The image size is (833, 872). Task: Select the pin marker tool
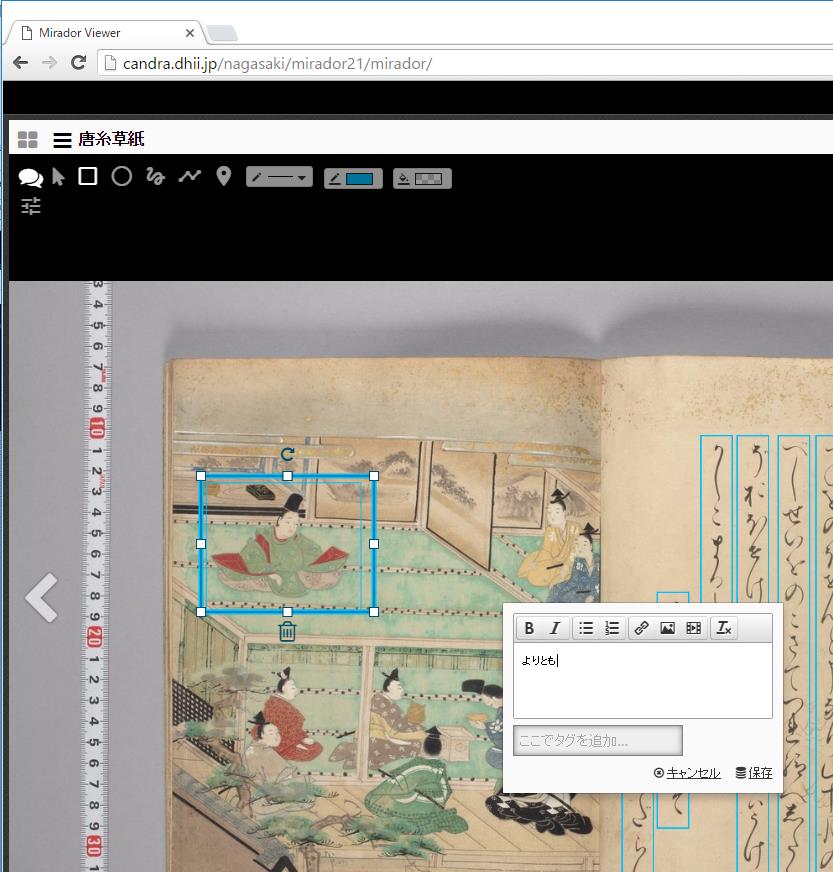click(224, 176)
